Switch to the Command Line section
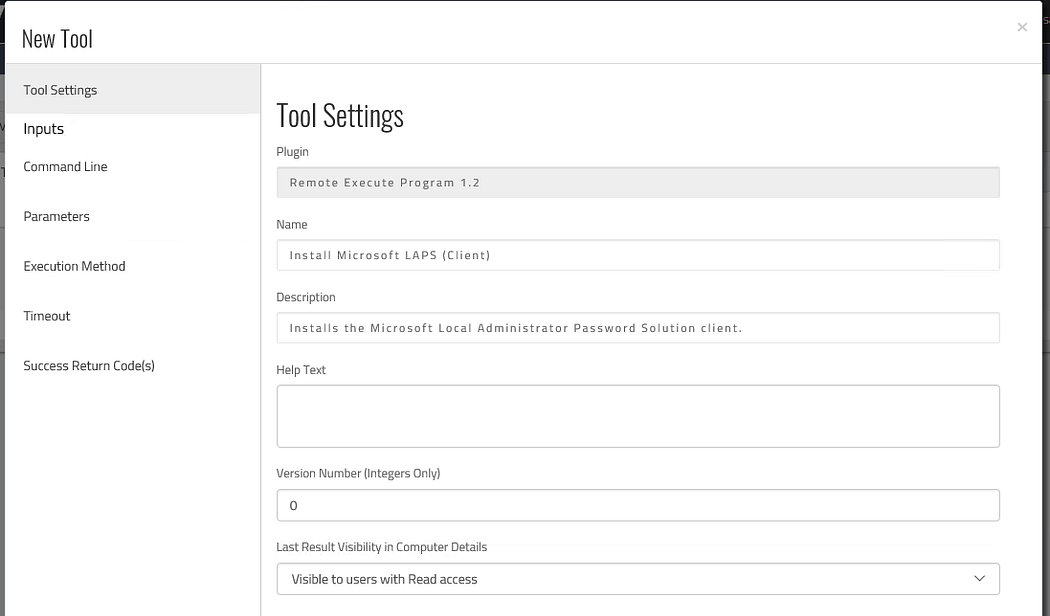The height and width of the screenshot is (616, 1050). point(66,167)
